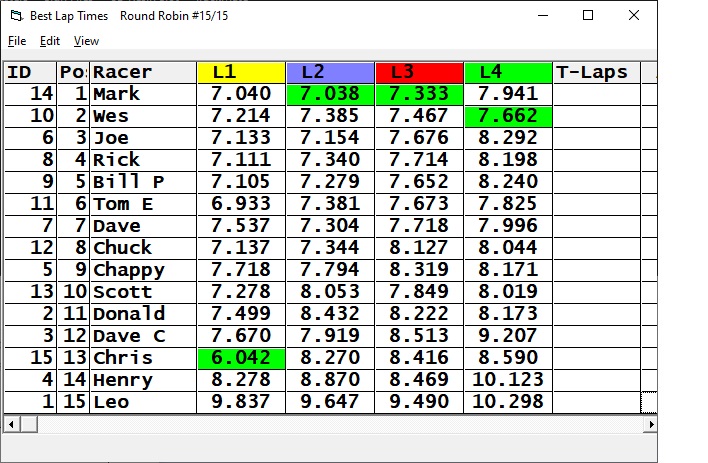Image resolution: width=708 pixels, height=463 pixels.
Task: Open the View menu
Action: tap(87, 41)
